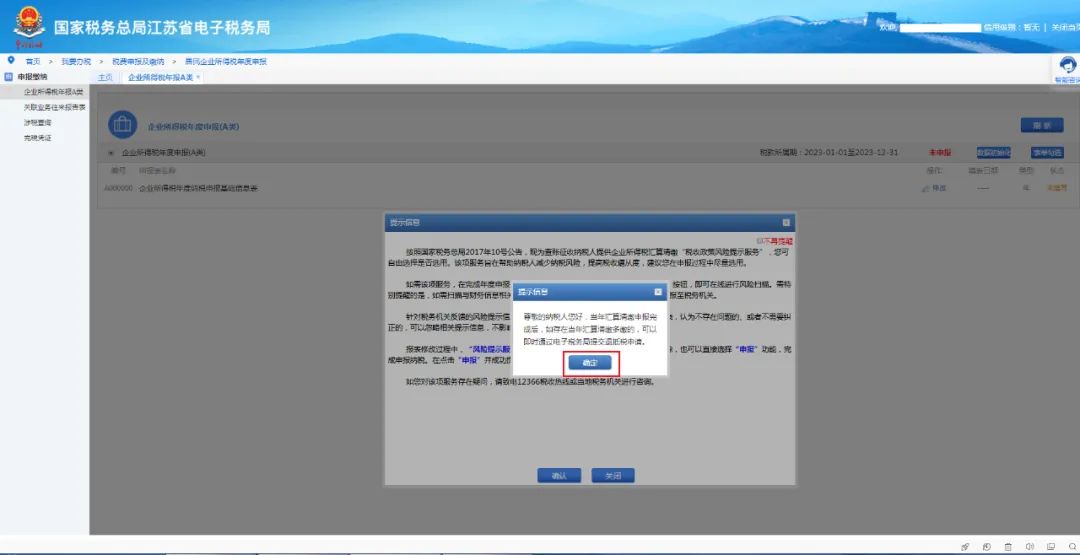Click 修改 for the A000000 row
This screenshot has width=1080, height=555.
(x=939, y=188)
